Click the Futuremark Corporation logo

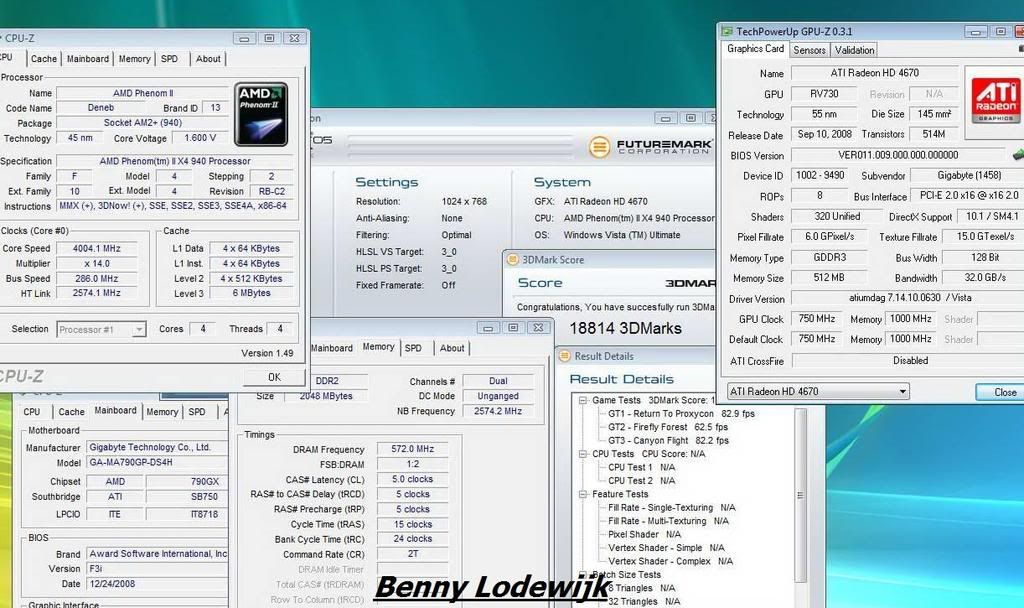[650, 146]
